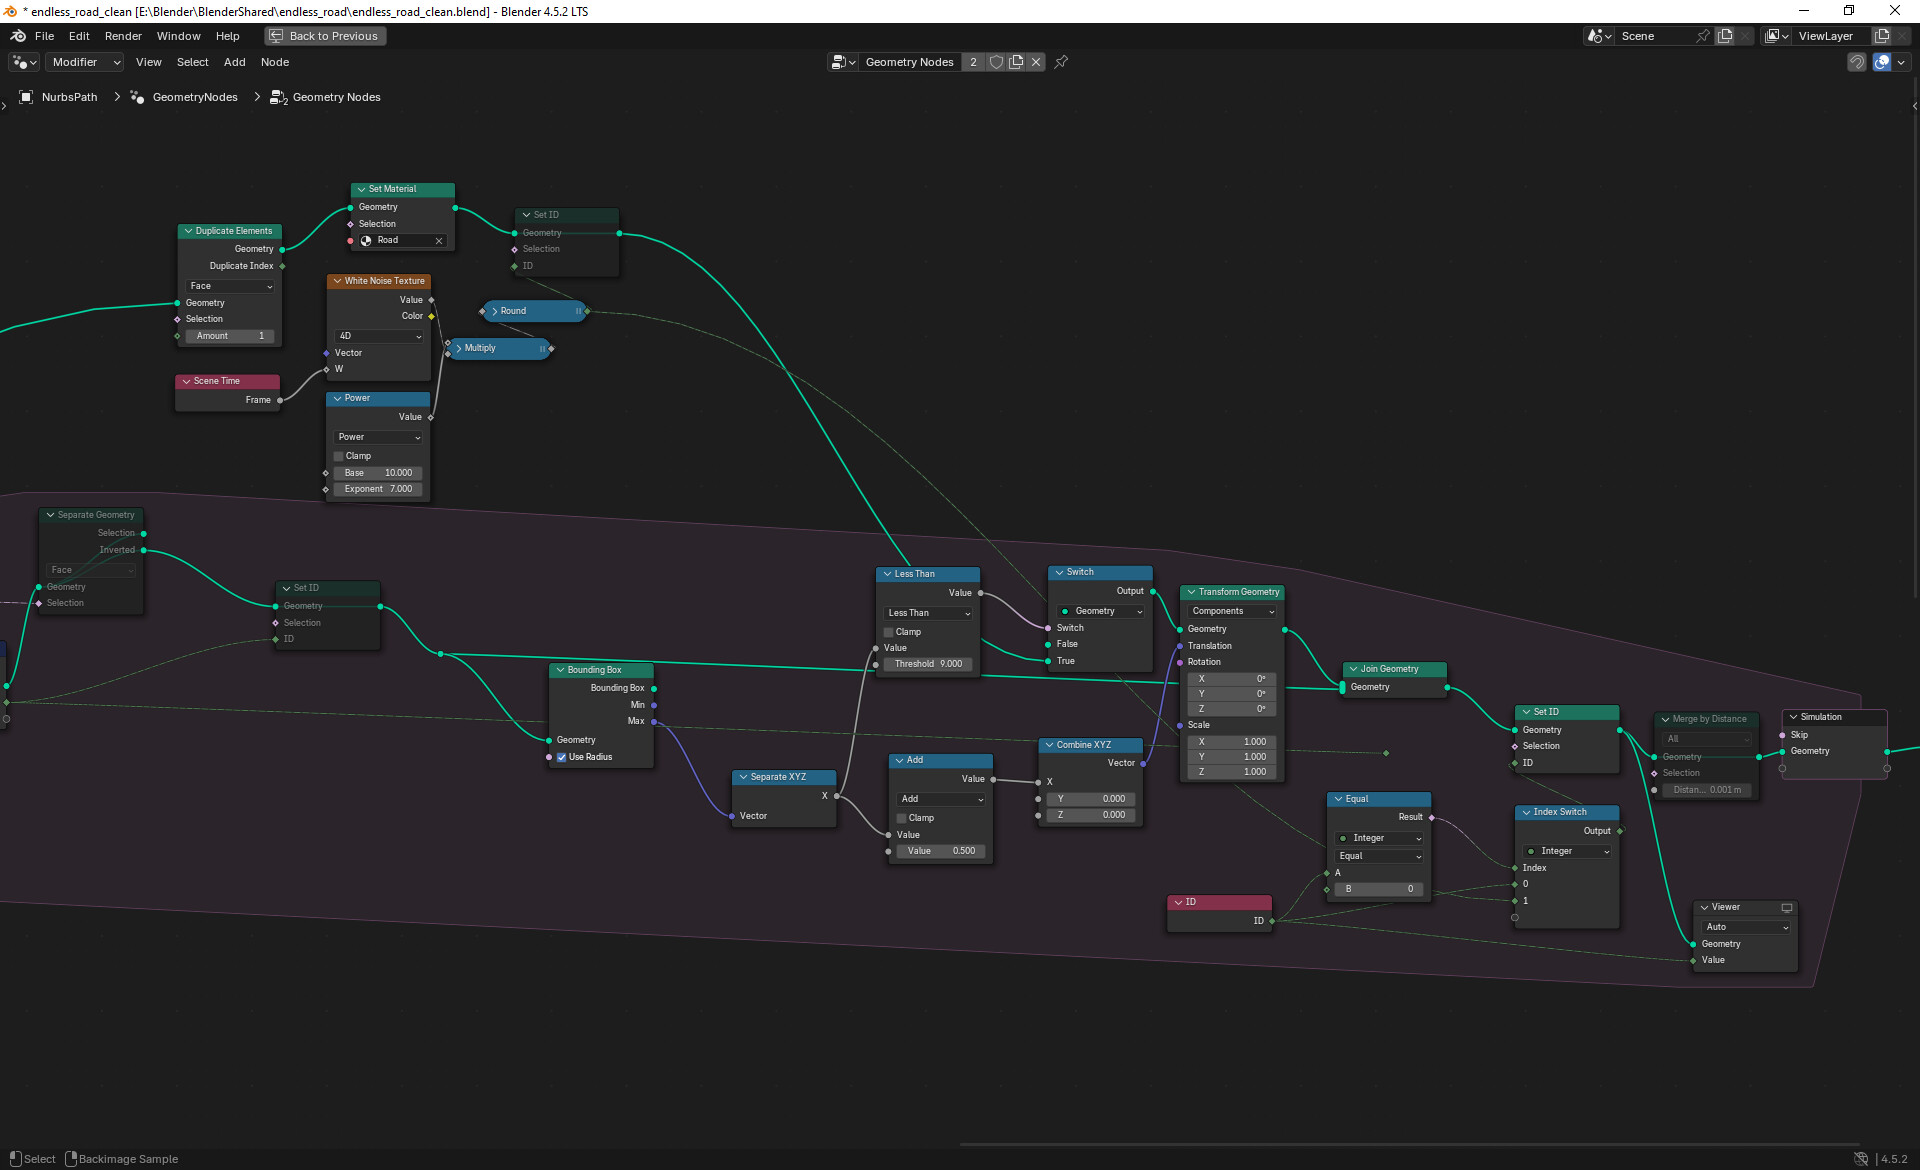Click the pin node tree icon
The image size is (1920, 1170).
pyautogui.click(x=1061, y=62)
